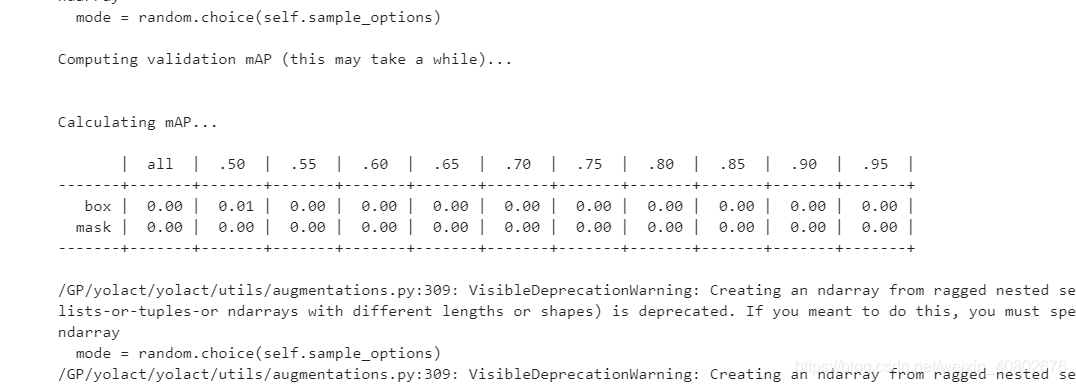Click the mask value under .50
Screen dimensions: 1076x385
click(x=236, y=227)
